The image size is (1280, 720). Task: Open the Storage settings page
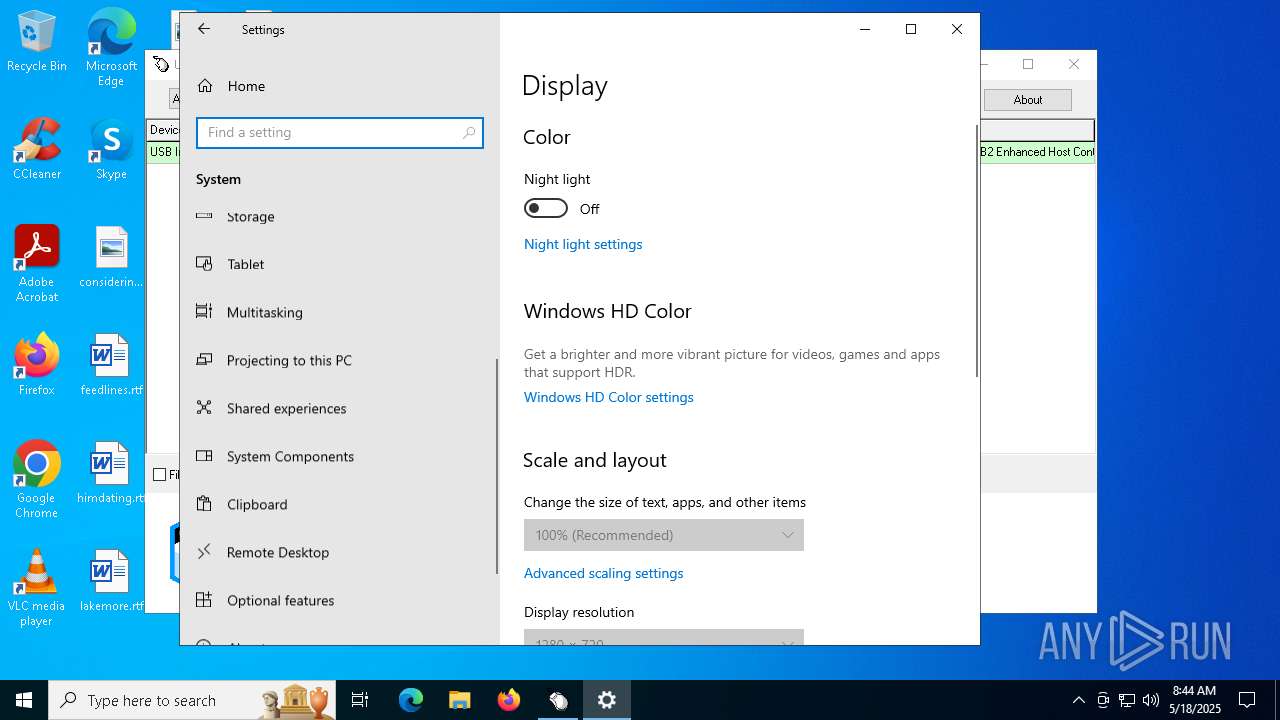[340, 216]
